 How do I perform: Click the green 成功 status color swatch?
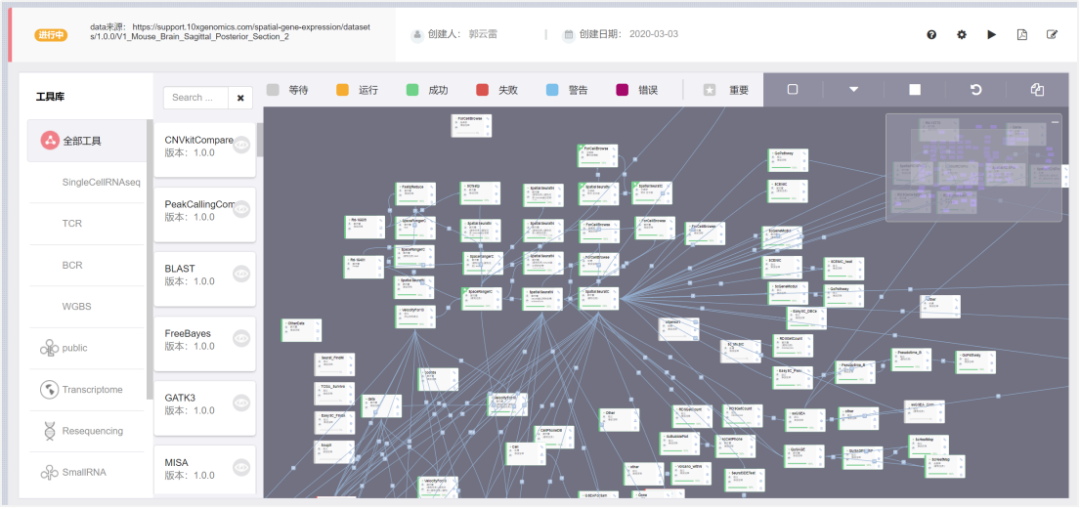click(412, 90)
